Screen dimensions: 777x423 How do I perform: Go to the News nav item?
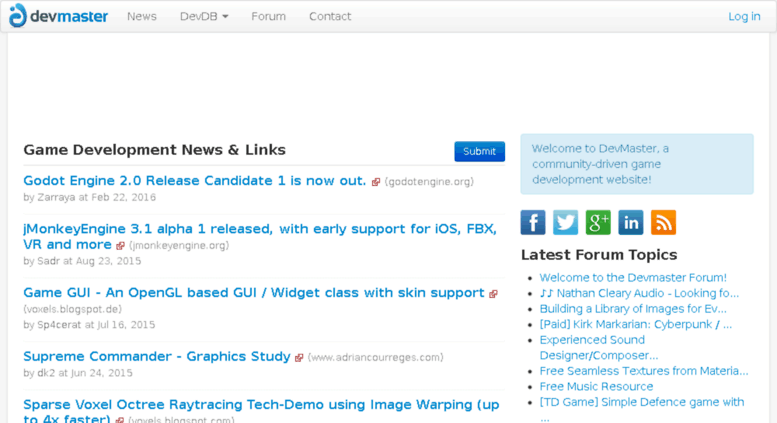click(x=142, y=16)
